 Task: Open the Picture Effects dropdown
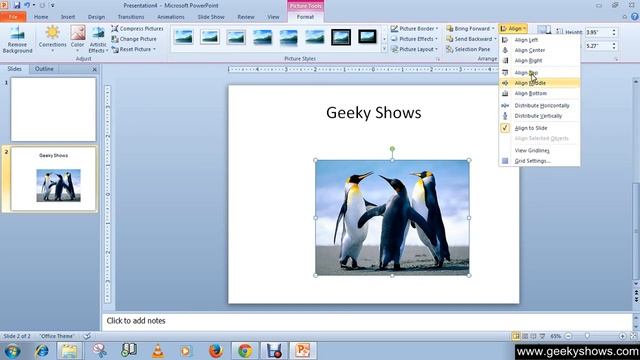point(414,39)
